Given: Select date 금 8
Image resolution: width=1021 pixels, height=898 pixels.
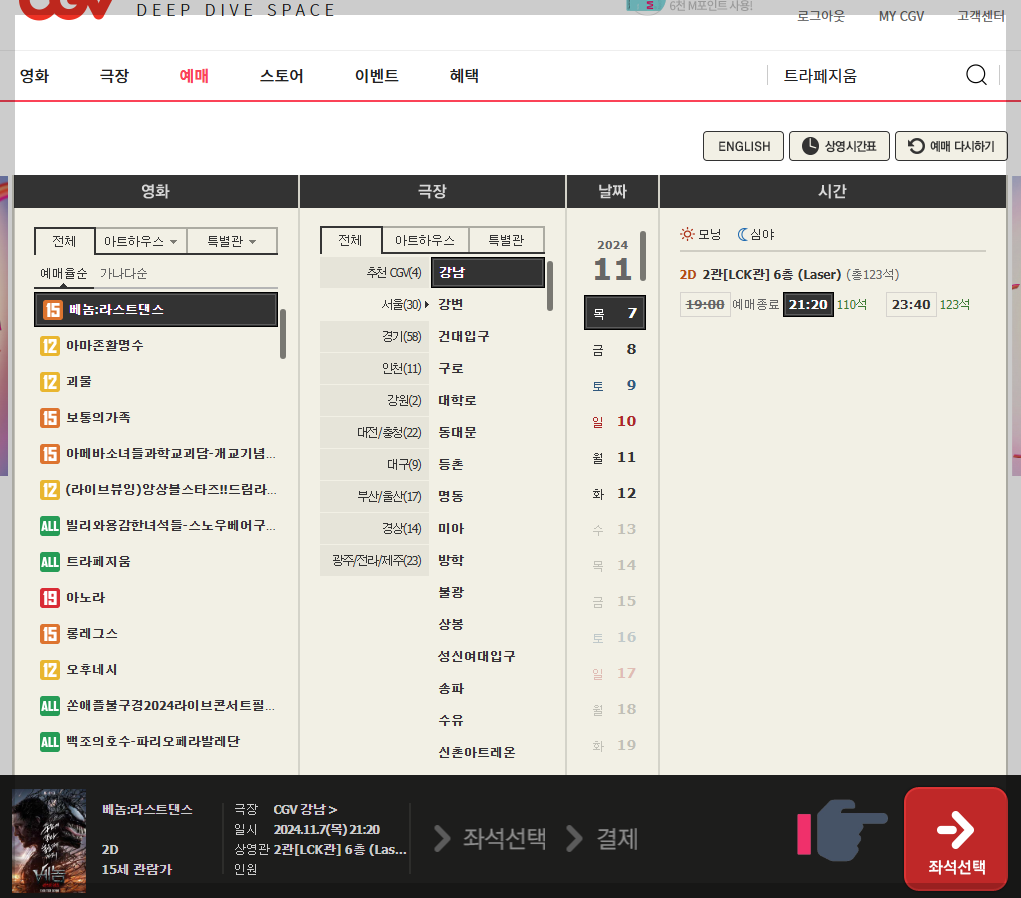Looking at the screenshot, I should 615,350.
